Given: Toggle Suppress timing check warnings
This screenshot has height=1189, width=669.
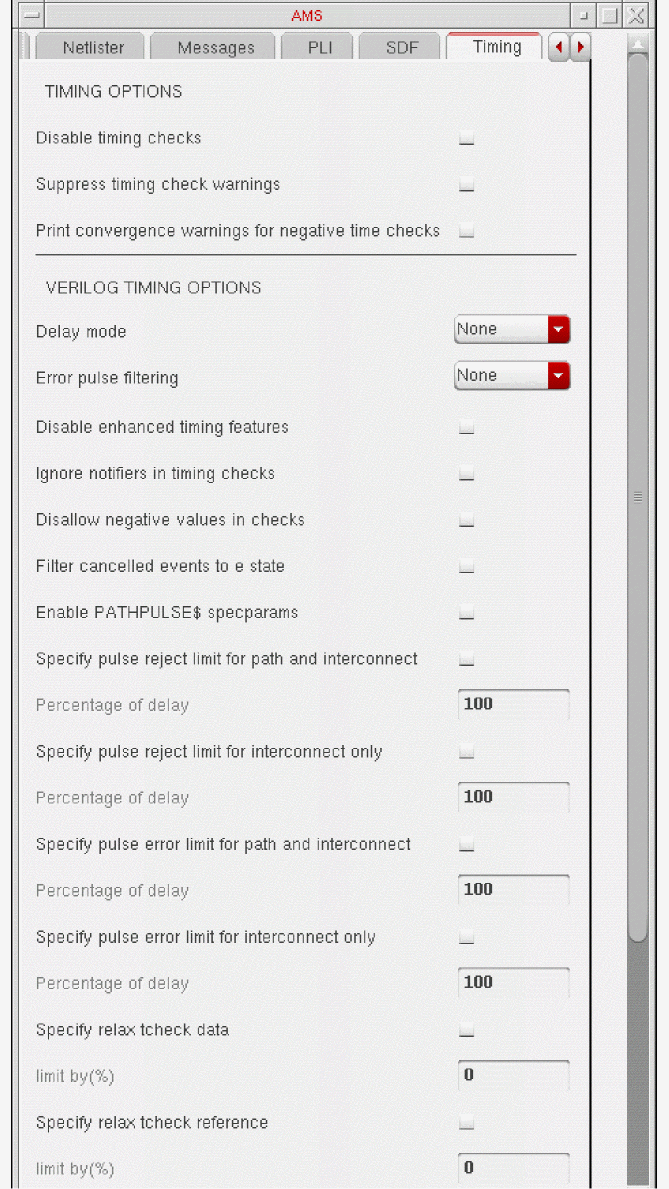Looking at the screenshot, I should tap(466, 186).
